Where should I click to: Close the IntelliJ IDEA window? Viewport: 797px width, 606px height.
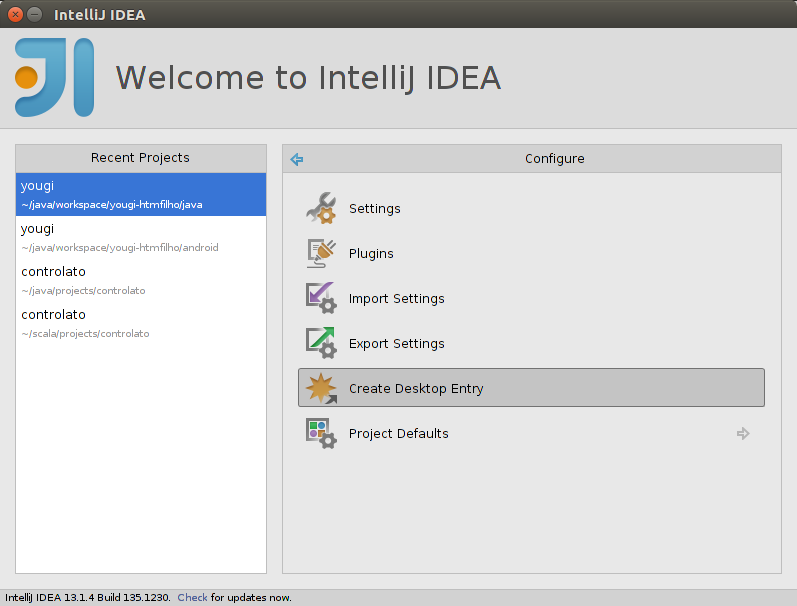click(15, 14)
